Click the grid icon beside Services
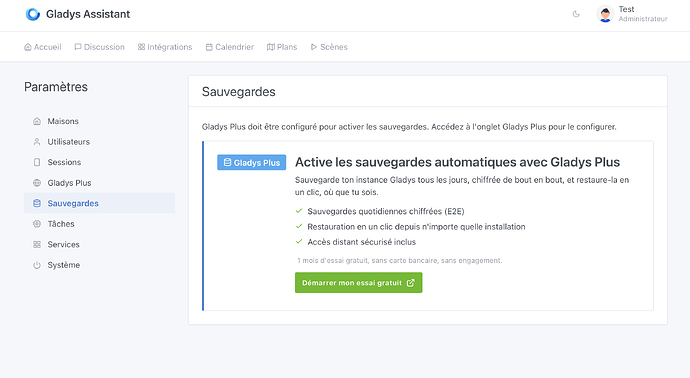 37,244
